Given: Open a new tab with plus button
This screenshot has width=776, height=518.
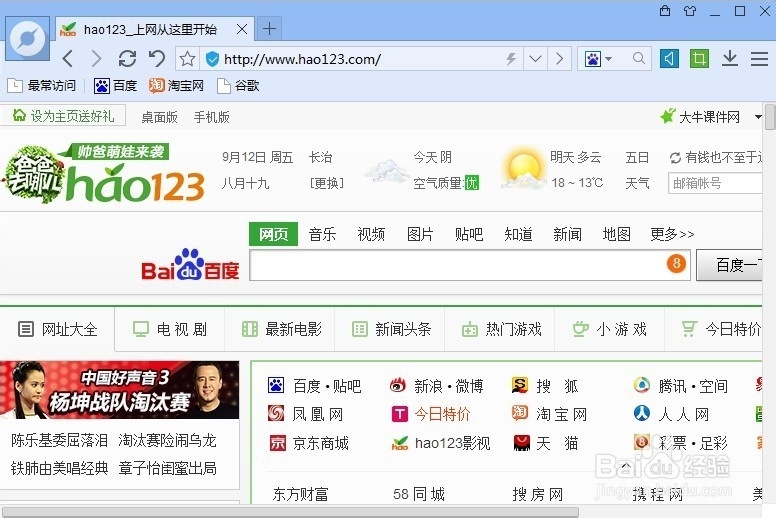Looking at the screenshot, I should click(269, 29).
